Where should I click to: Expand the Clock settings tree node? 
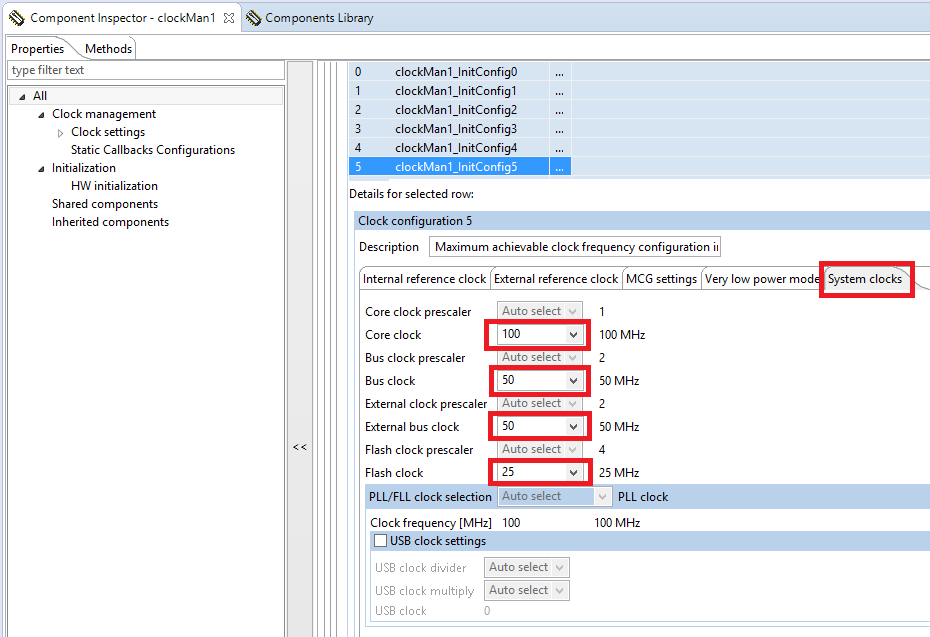60,133
